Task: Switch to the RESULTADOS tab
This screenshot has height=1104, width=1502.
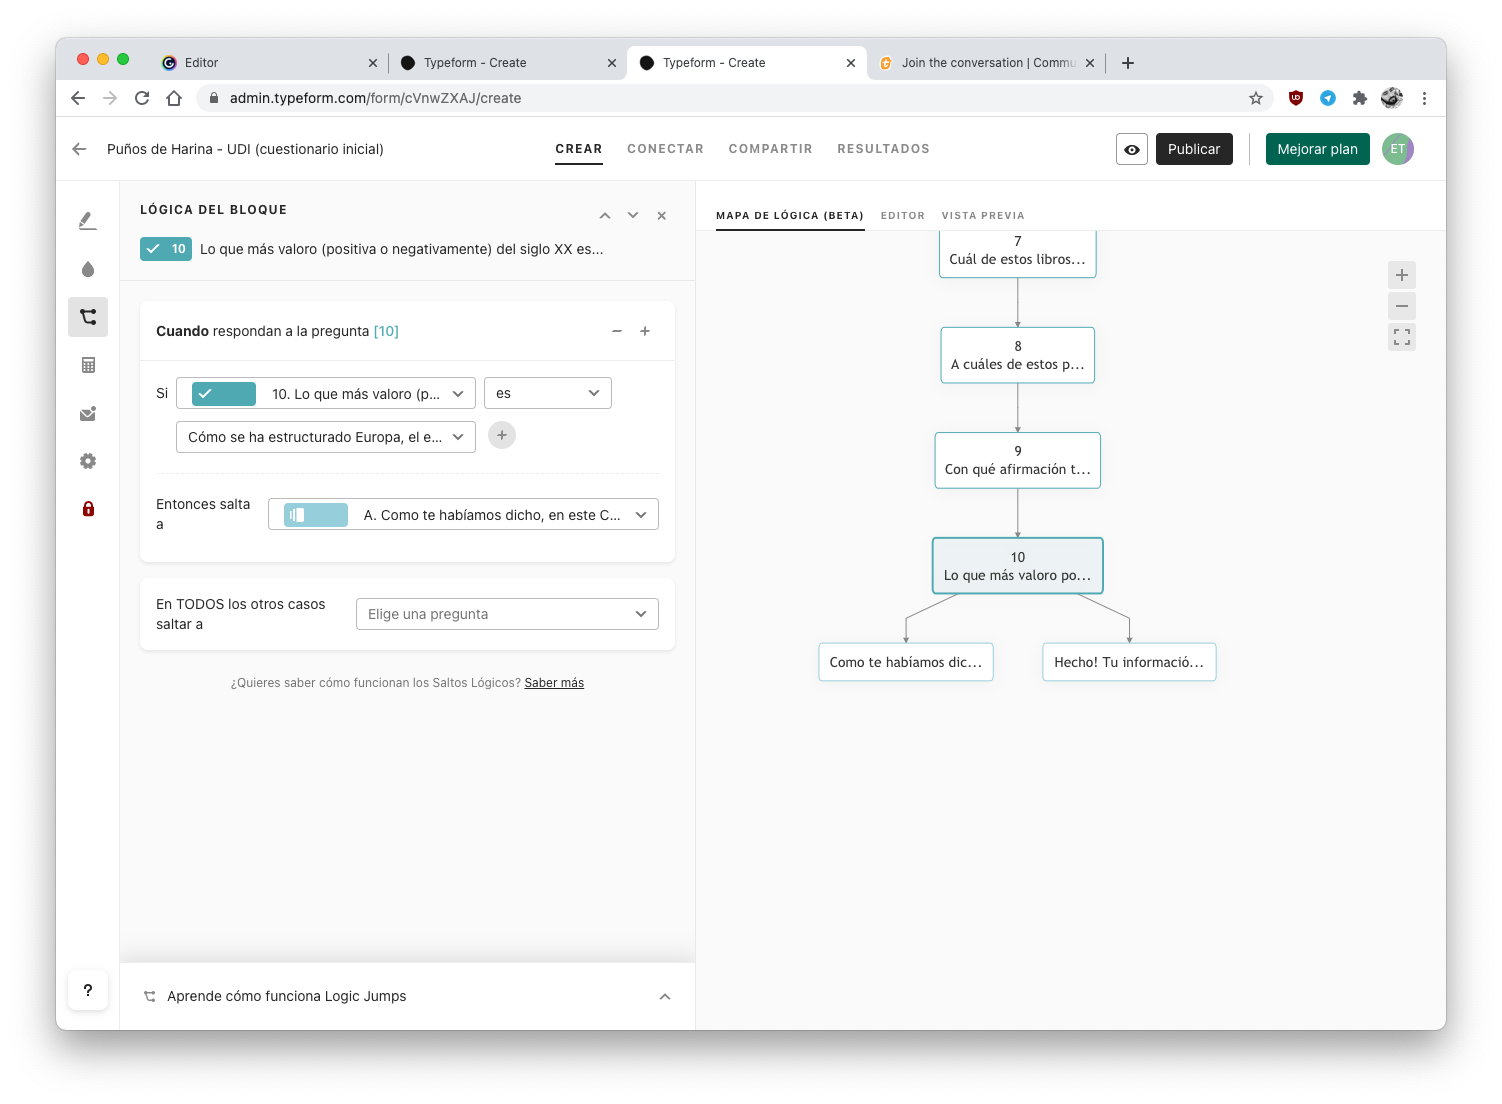Action: pyautogui.click(x=883, y=149)
